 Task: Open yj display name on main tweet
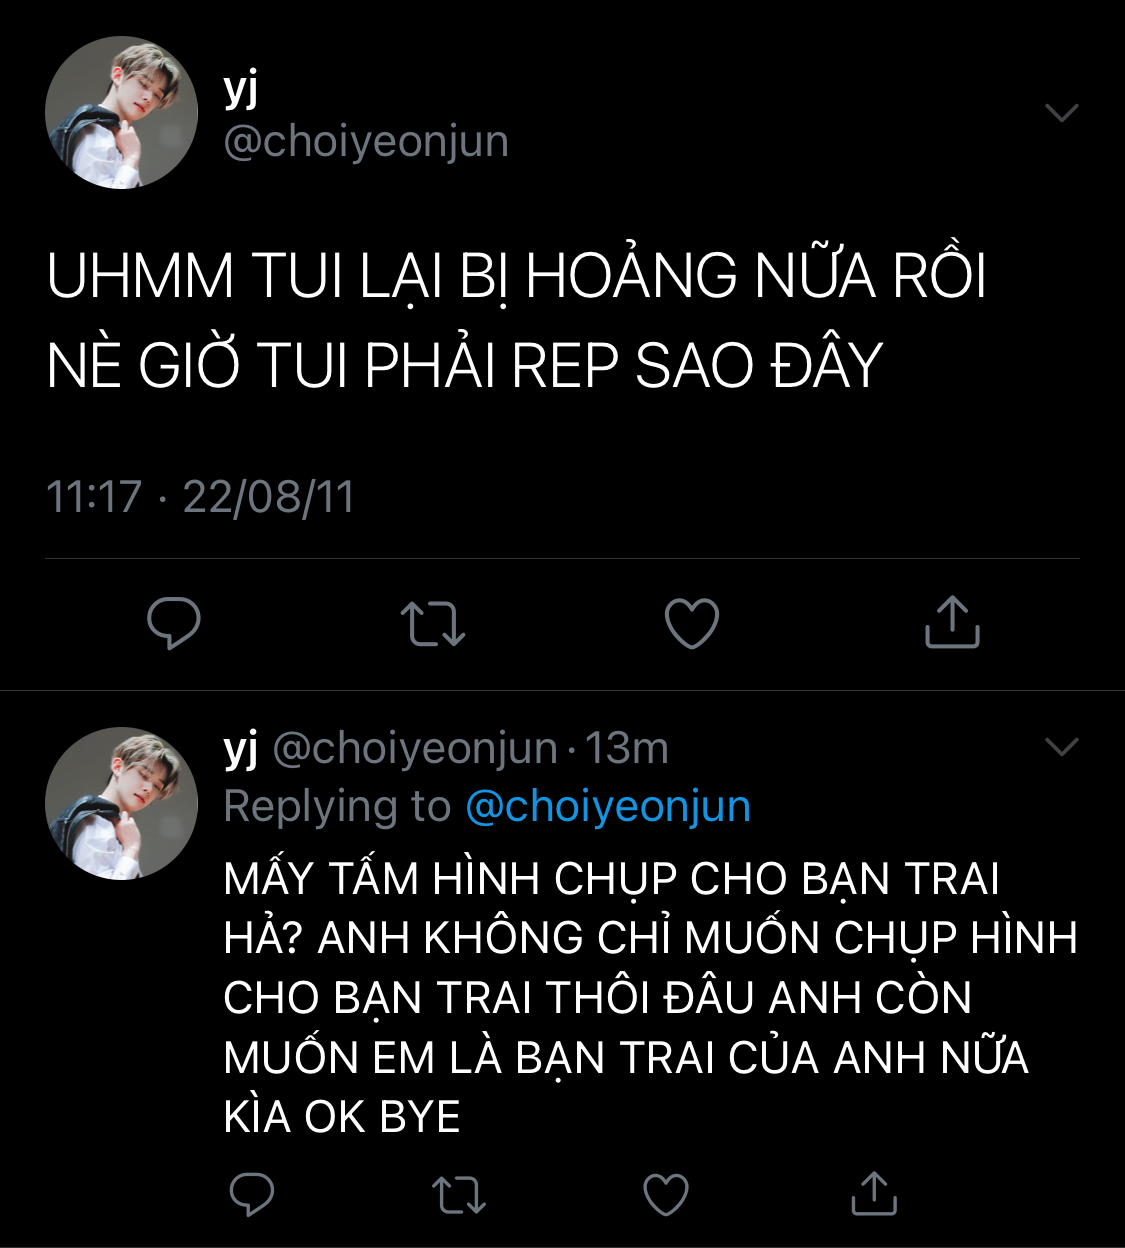(x=241, y=90)
